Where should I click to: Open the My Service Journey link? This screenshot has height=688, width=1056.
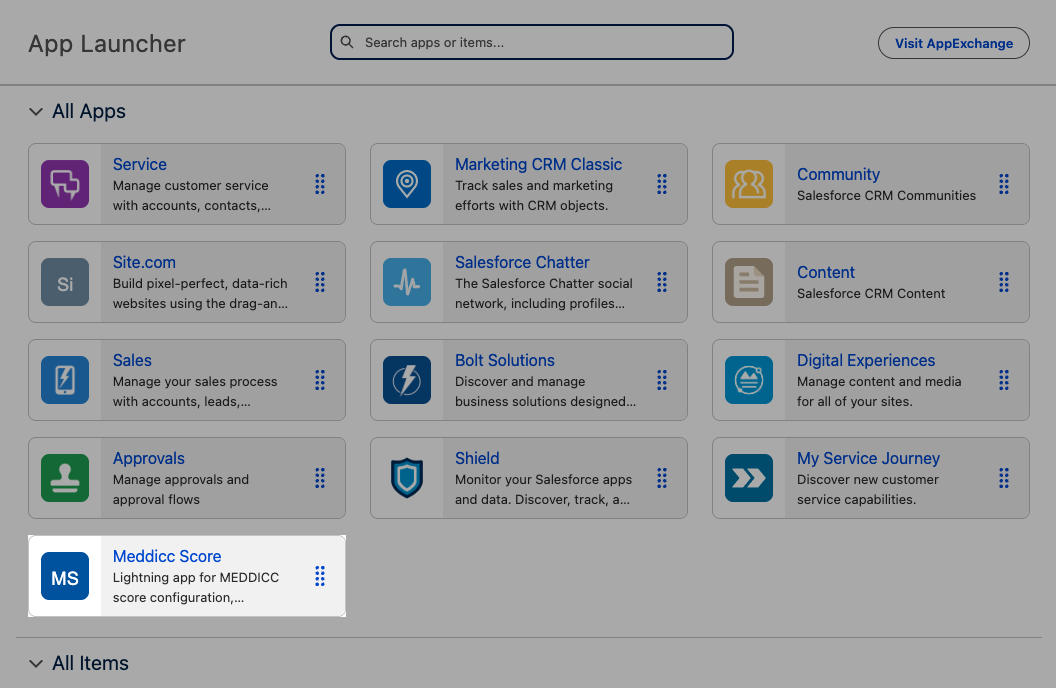tap(868, 458)
